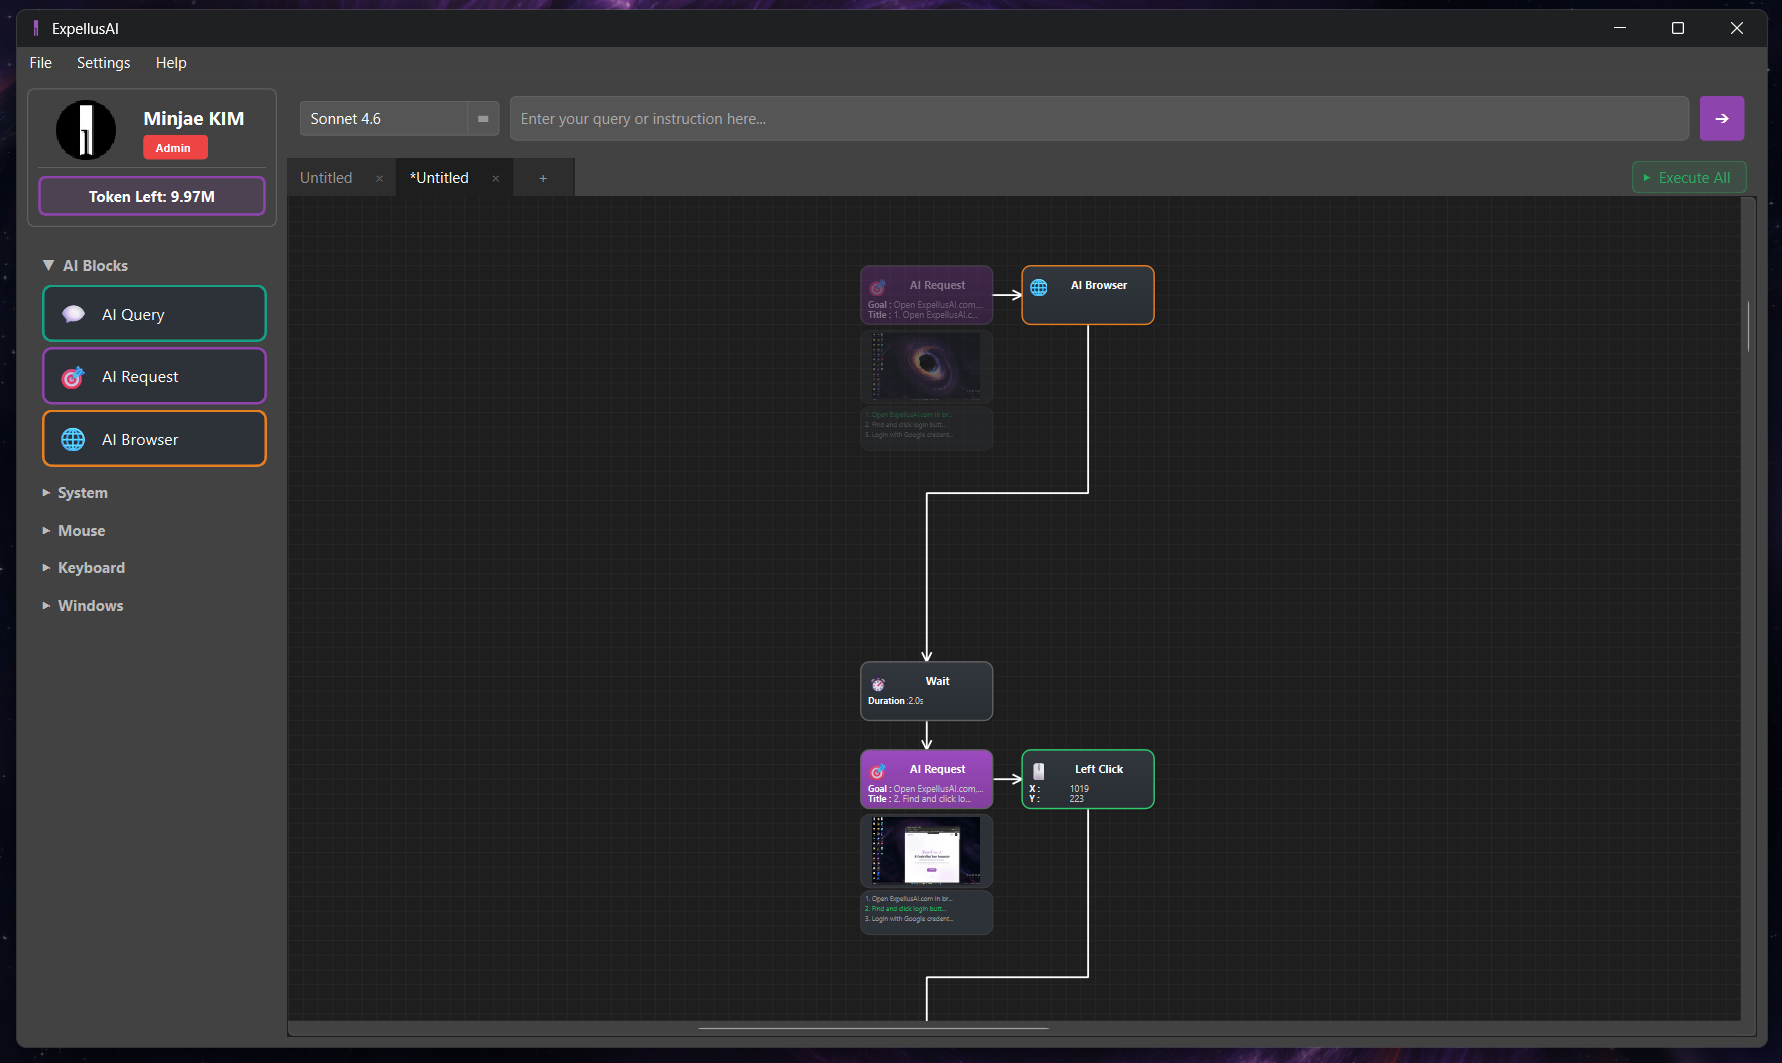Select the AI Query block in sidebar
This screenshot has width=1782, height=1063.
tap(154, 313)
